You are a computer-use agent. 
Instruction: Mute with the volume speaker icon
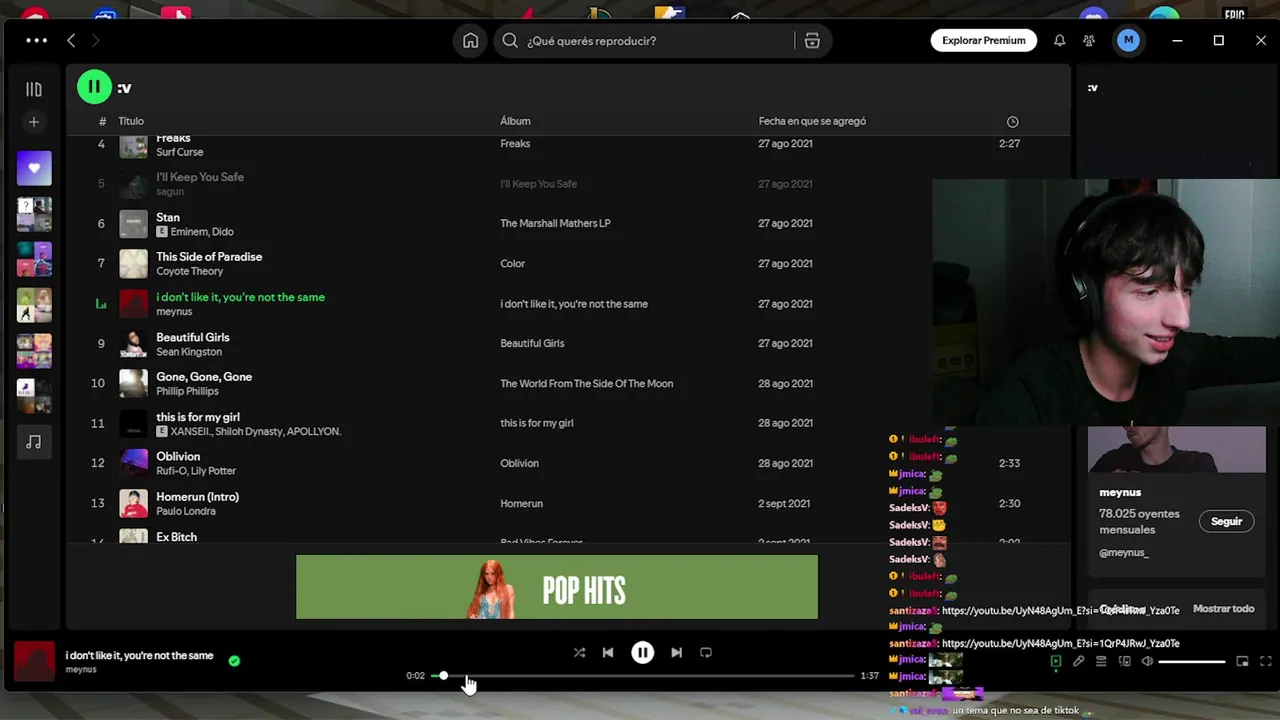(x=1147, y=661)
